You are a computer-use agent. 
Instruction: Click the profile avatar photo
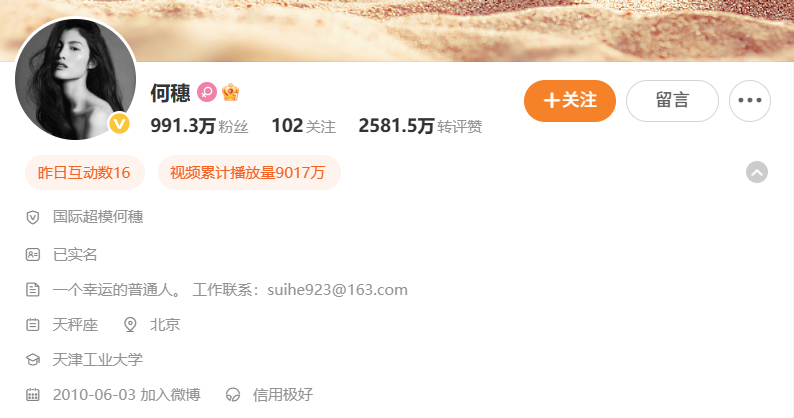click(75, 79)
